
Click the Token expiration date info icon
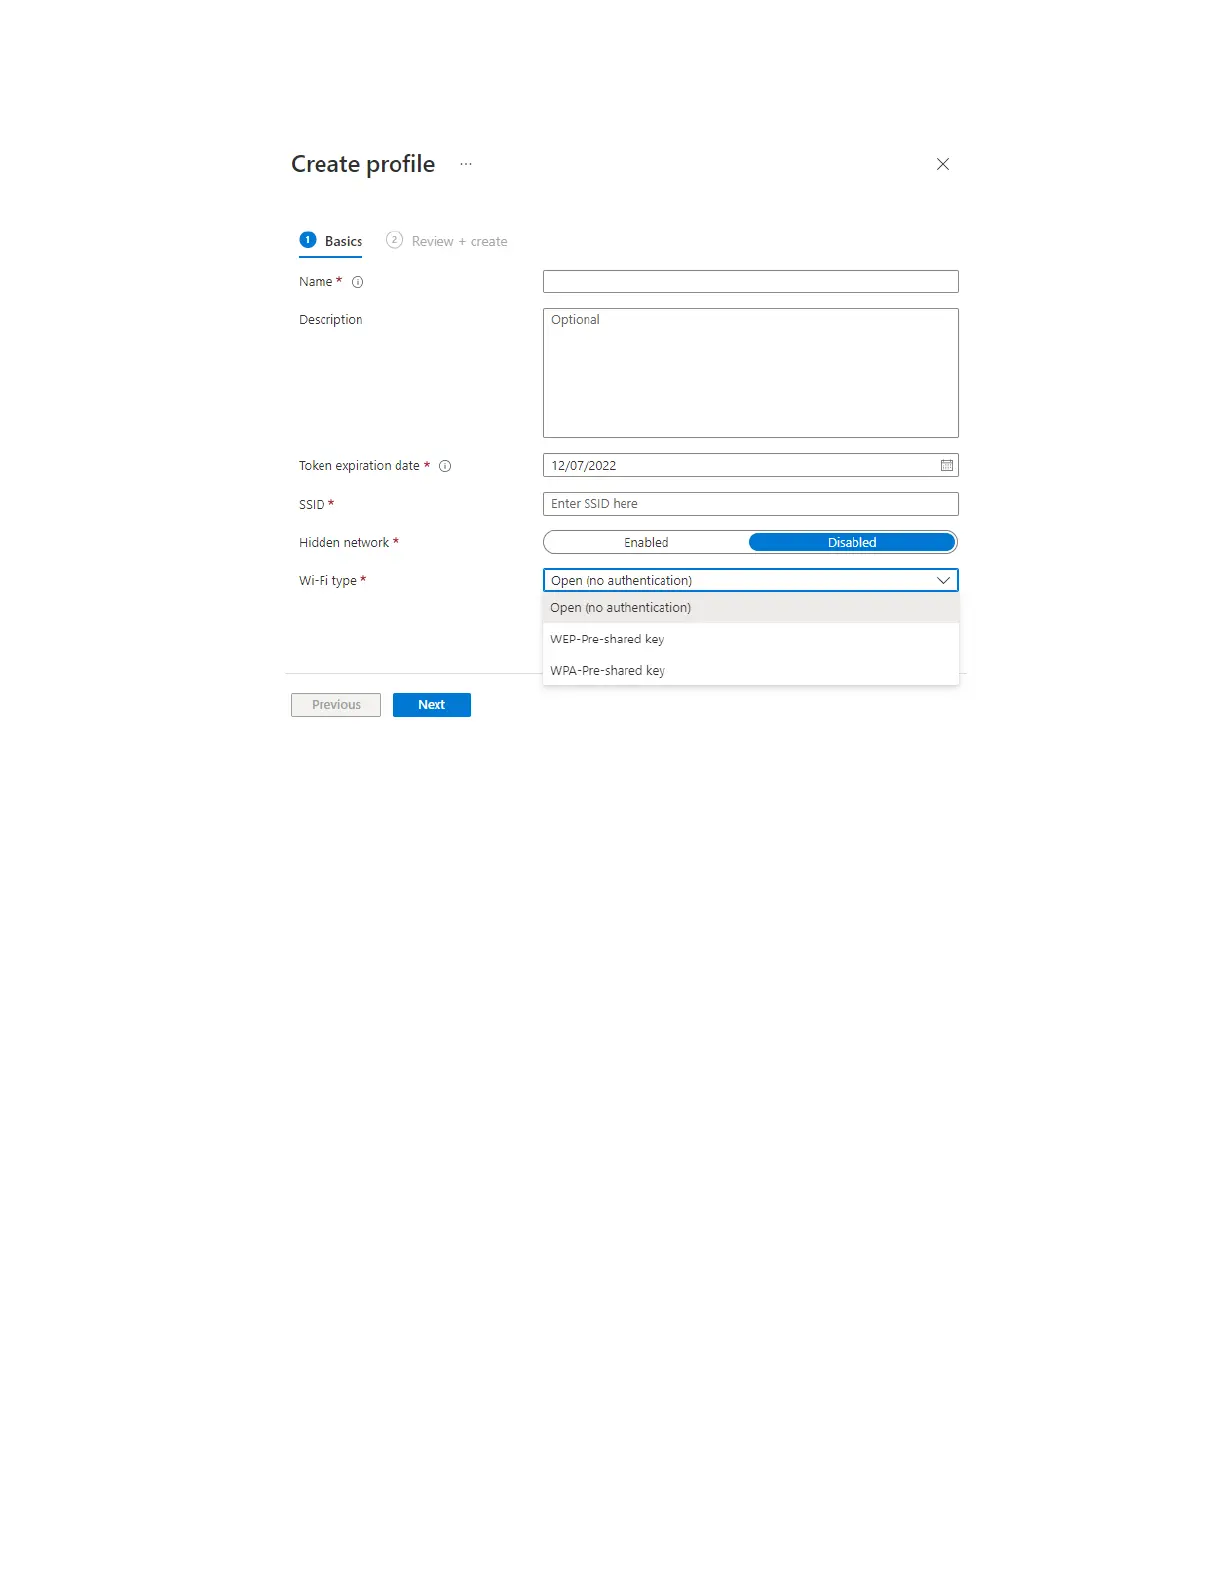point(445,466)
